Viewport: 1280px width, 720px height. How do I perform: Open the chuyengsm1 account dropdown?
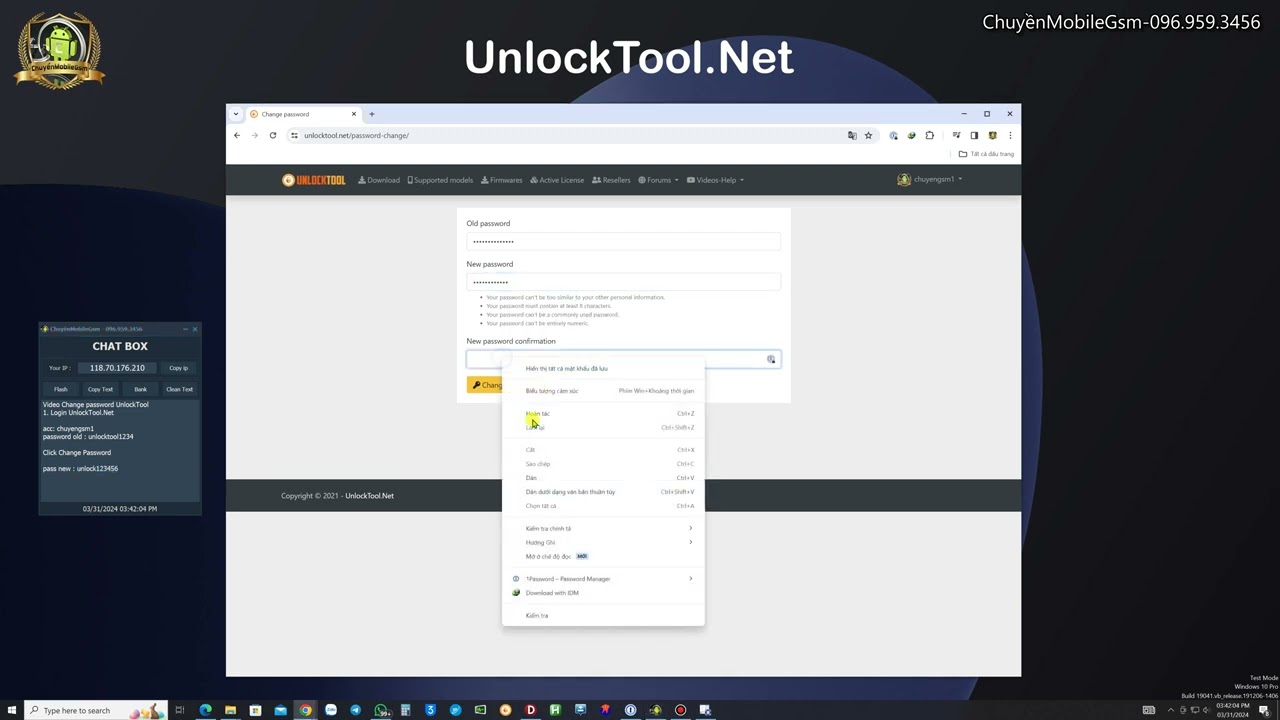click(x=930, y=179)
